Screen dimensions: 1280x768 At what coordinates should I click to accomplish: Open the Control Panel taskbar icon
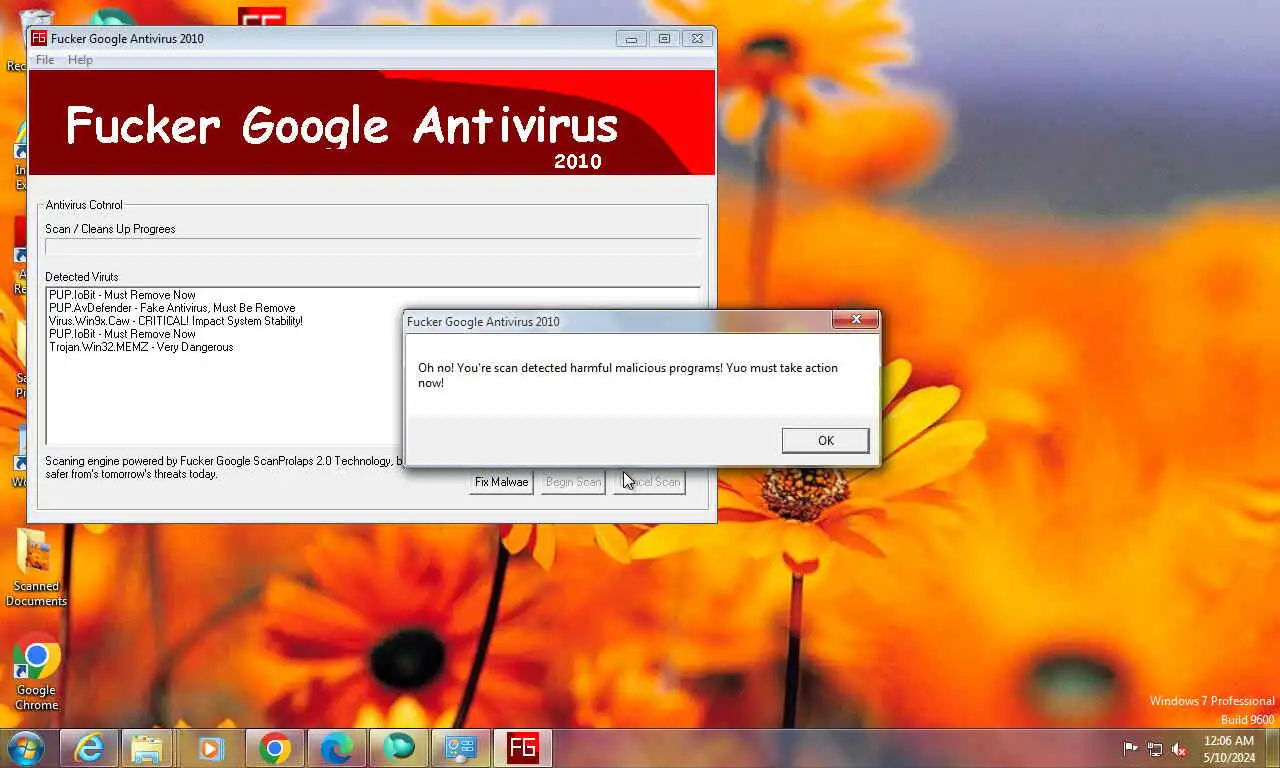click(461, 748)
